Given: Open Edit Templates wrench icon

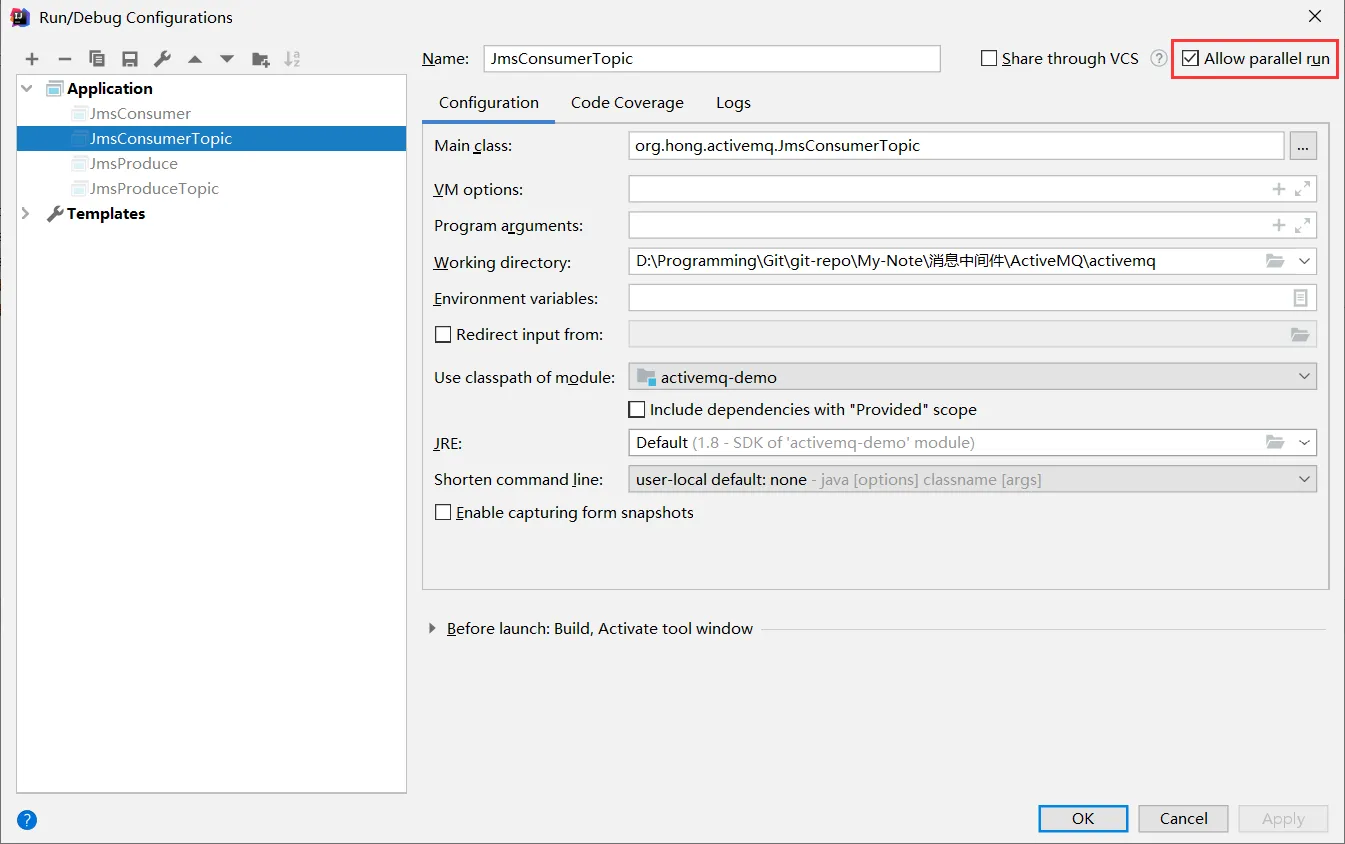Looking at the screenshot, I should click(x=162, y=59).
